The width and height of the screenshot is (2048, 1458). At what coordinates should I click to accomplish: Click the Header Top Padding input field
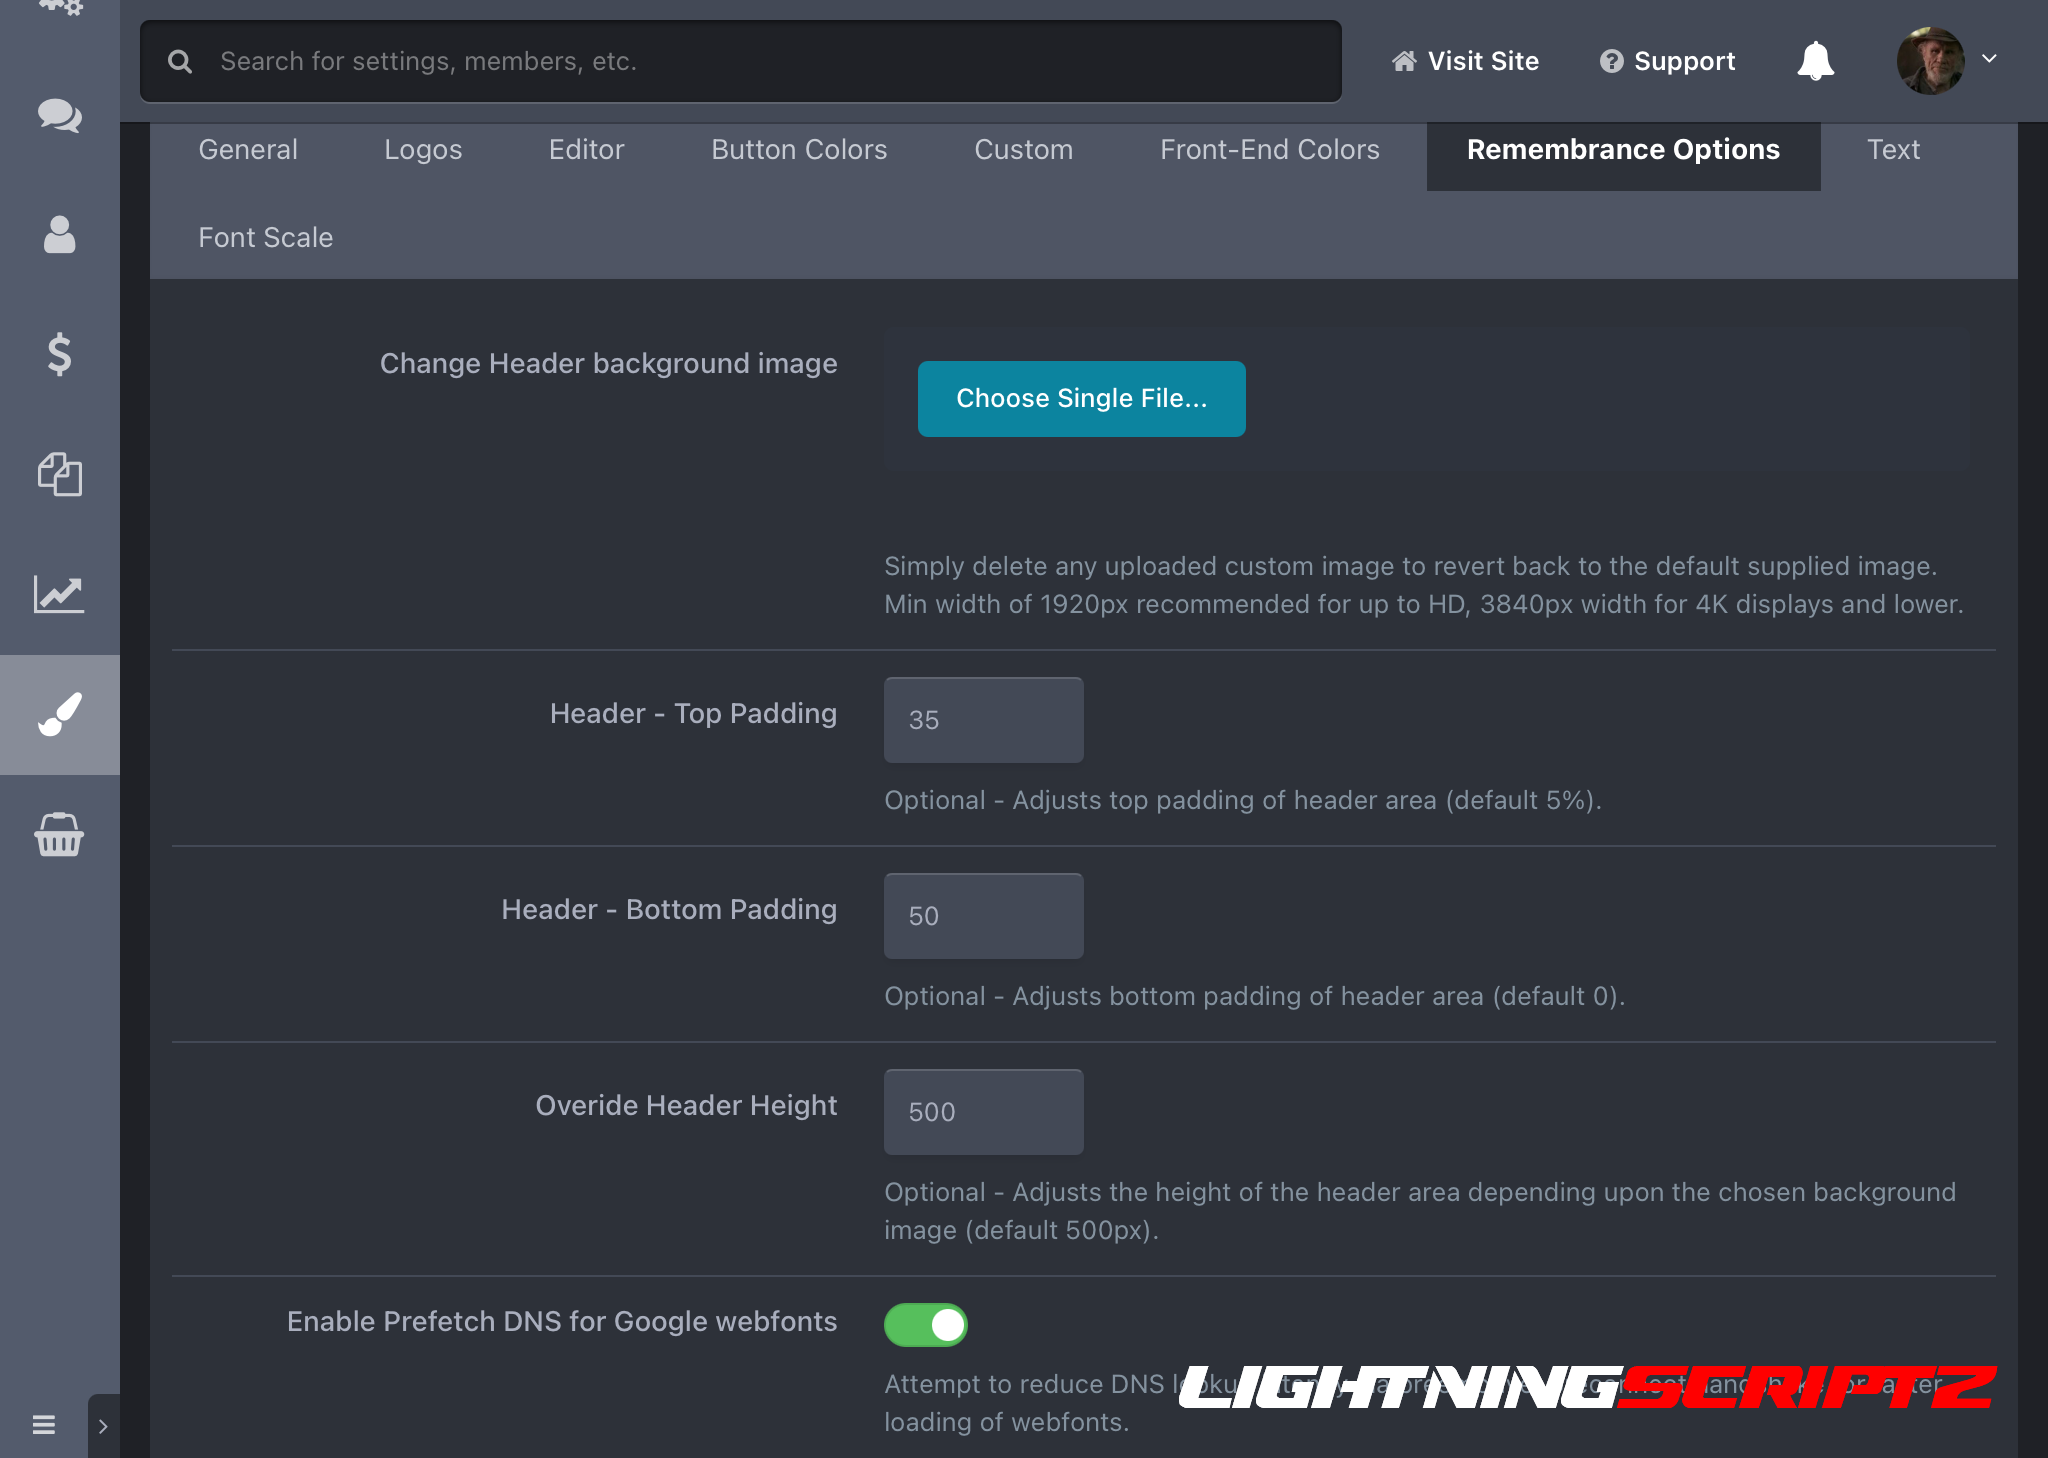tap(983, 720)
